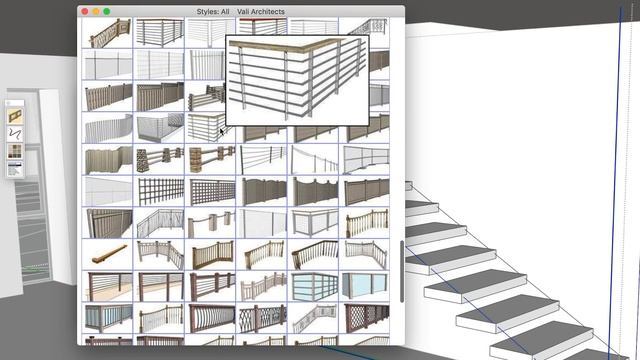Choose the brick pillar wooden rail fence
This screenshot has width=640, height=360.
(211, 160)
